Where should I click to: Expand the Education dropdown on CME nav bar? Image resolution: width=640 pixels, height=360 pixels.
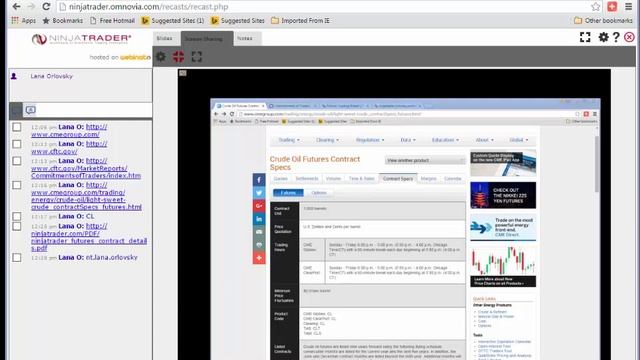[x=445, y=140]
